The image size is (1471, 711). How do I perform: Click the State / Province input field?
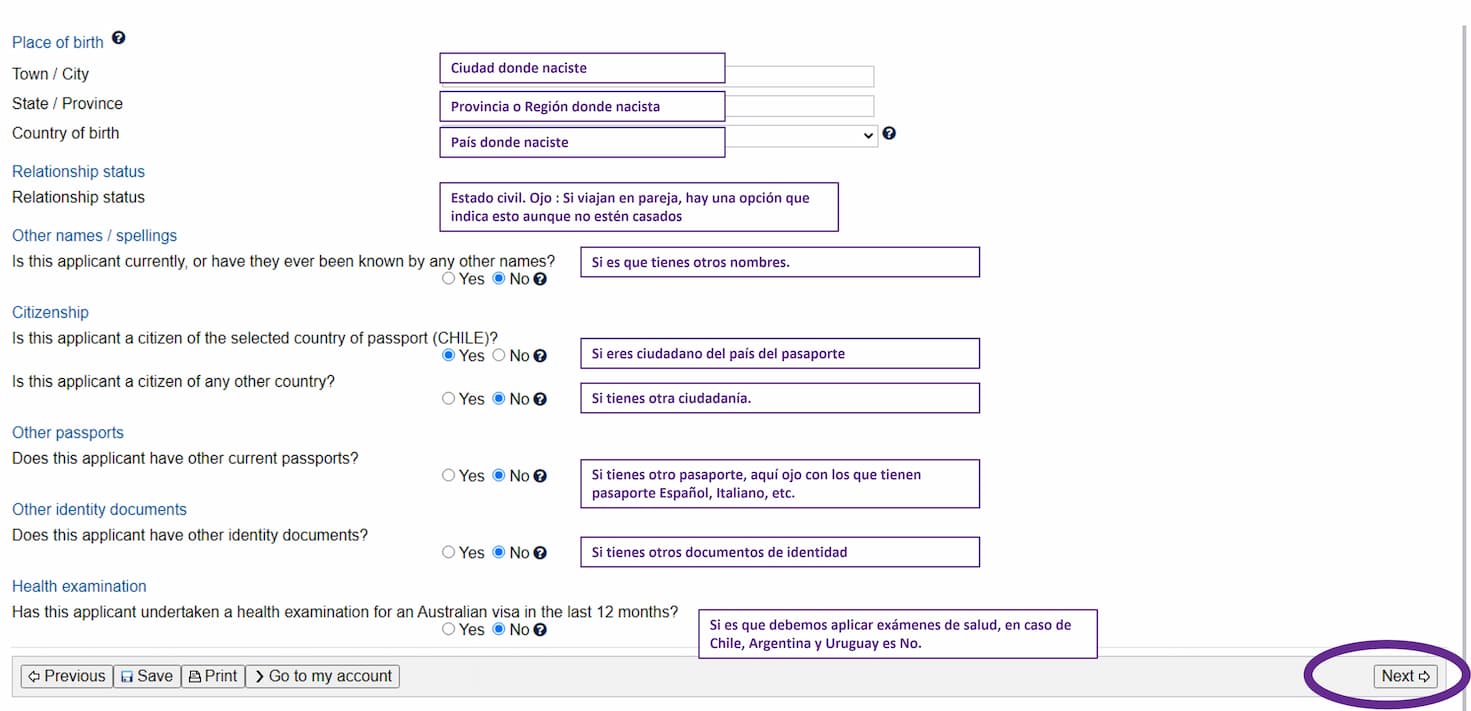click(800, 106)
